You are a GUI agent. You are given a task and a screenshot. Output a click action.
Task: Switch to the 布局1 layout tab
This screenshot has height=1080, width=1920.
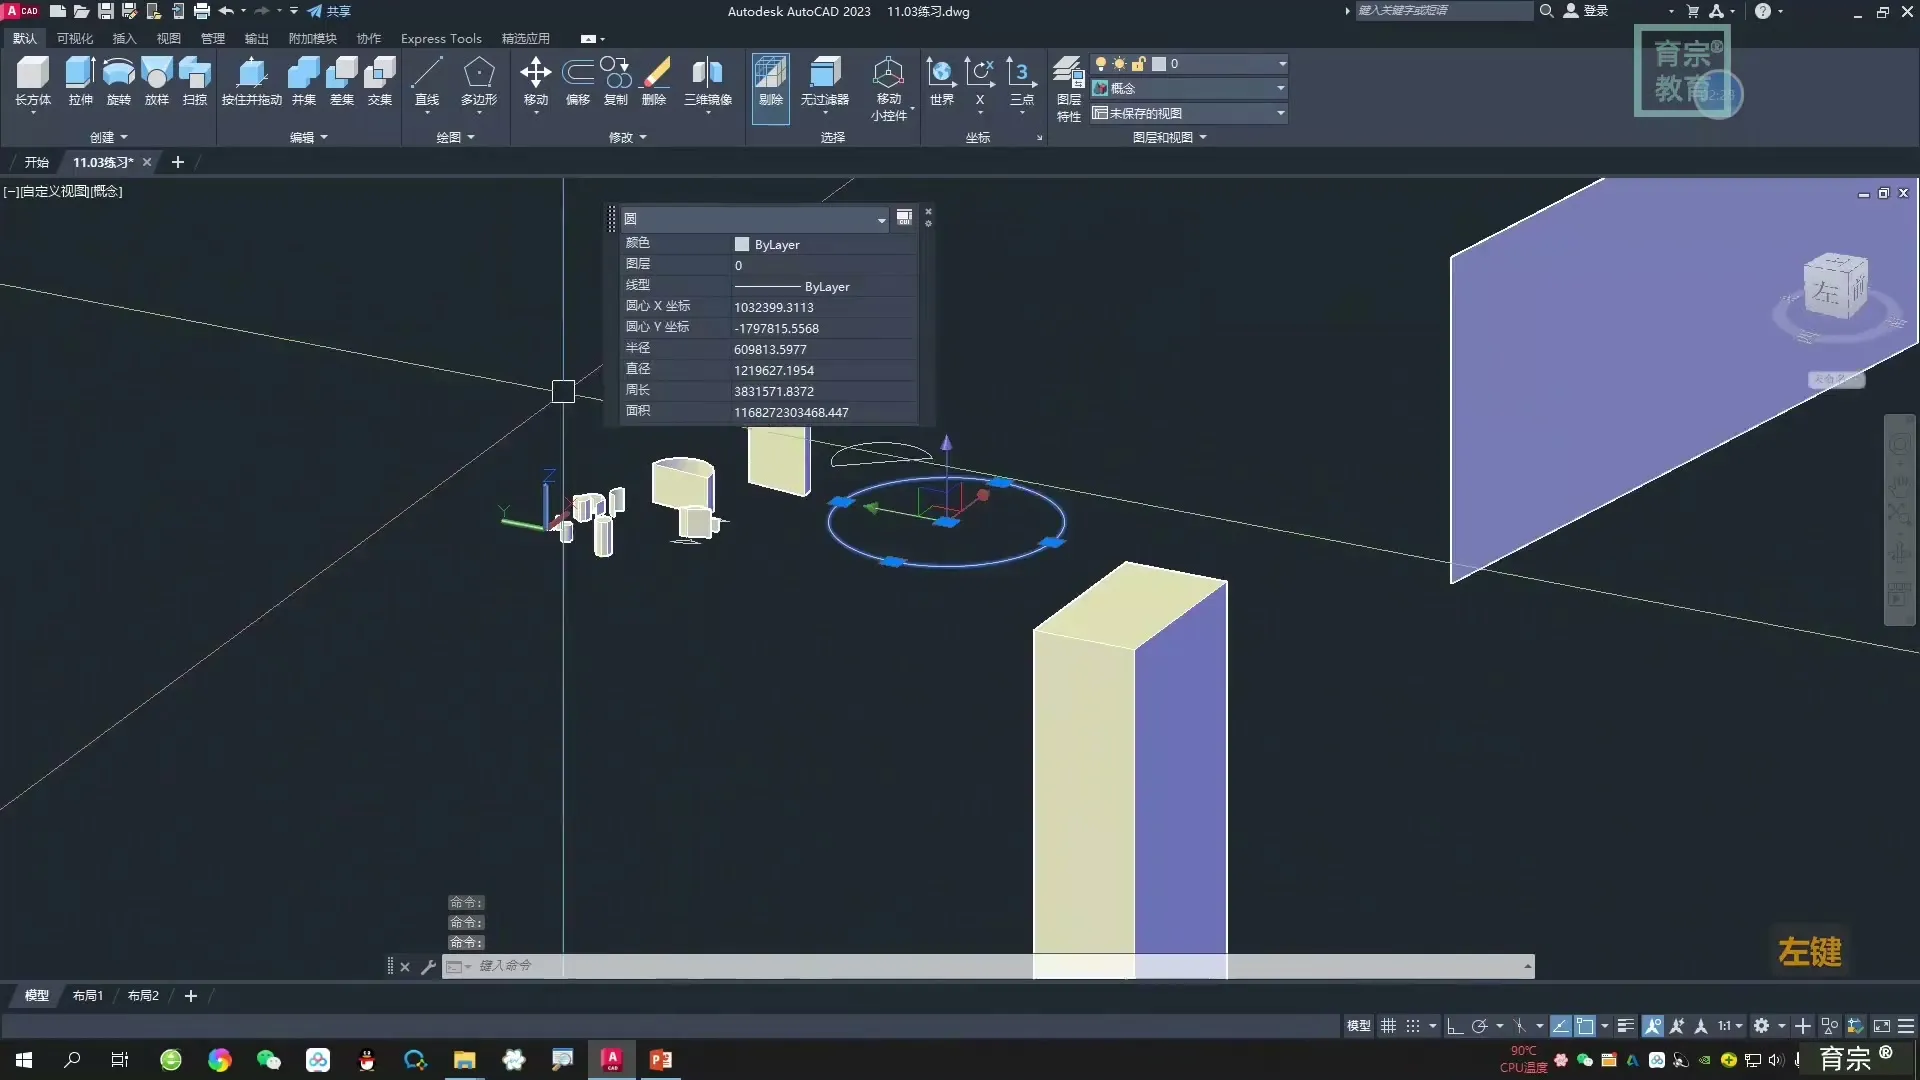[x=87, y=995]
